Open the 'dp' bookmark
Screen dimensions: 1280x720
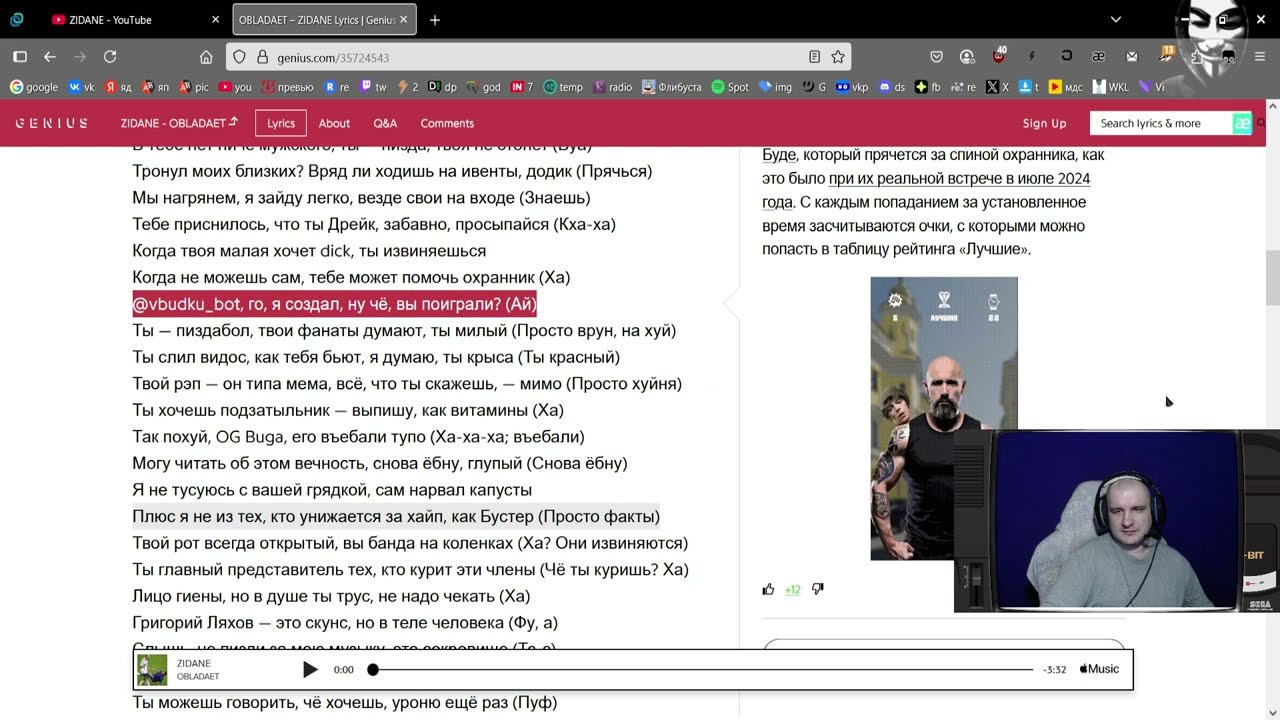[443, 87]
